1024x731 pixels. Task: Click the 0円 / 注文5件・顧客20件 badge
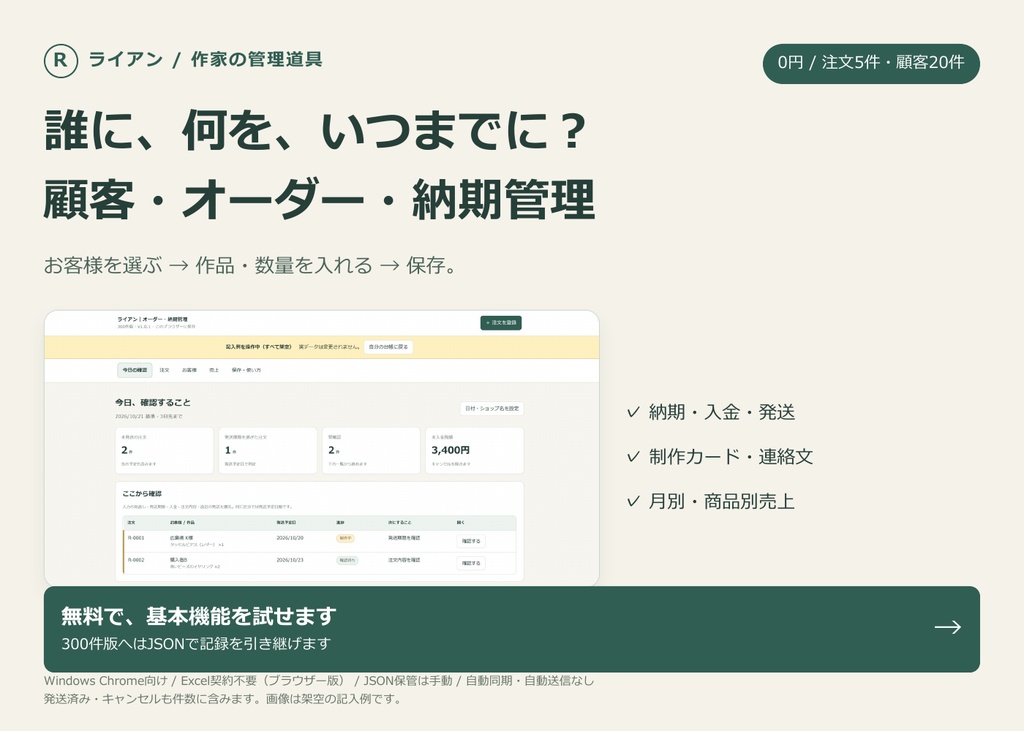871,63
